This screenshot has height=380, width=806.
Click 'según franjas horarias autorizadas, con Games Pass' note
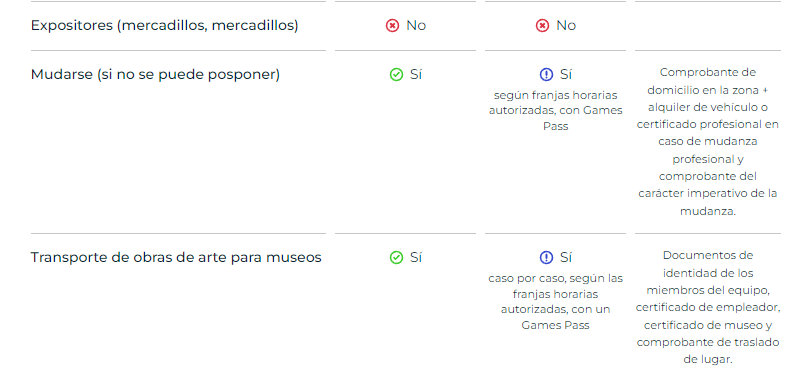pos(555,111)
